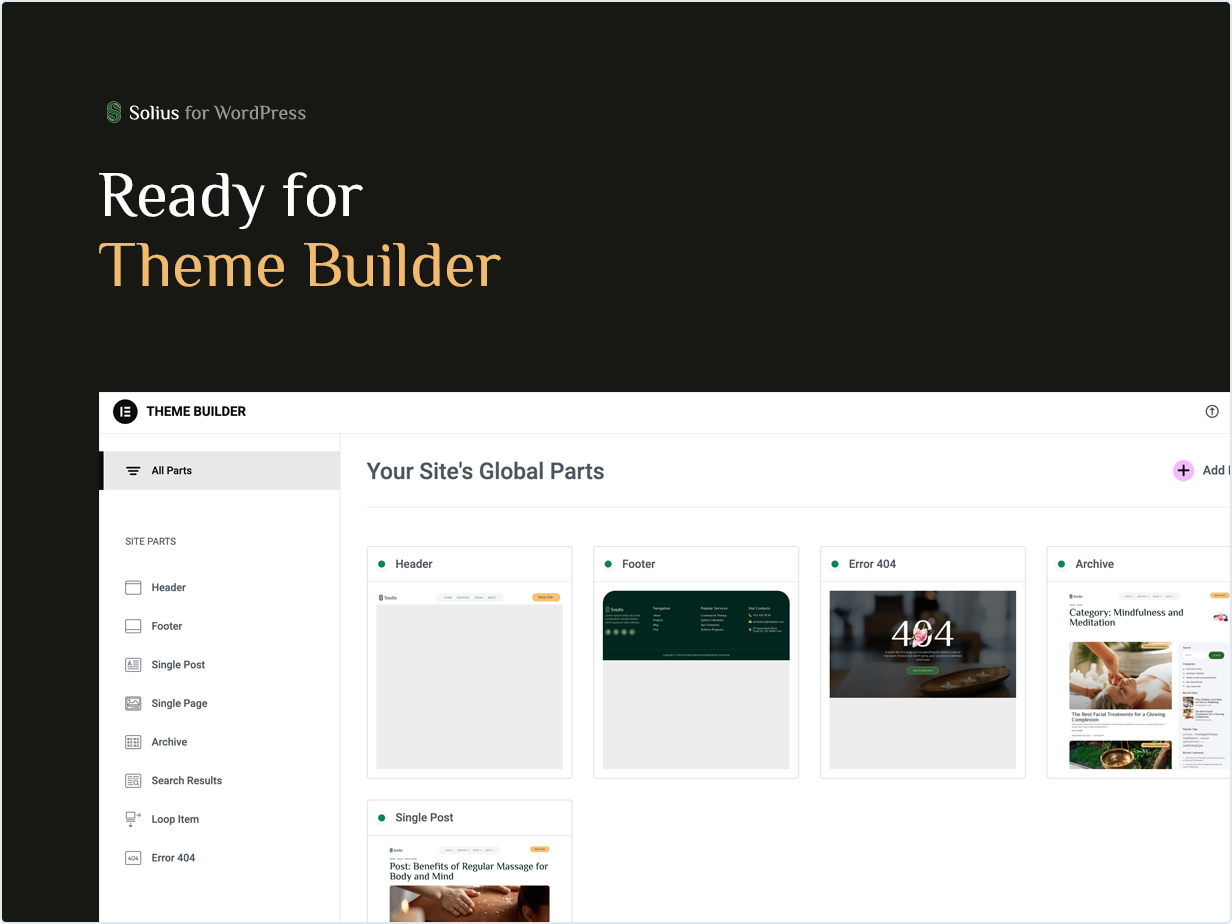Open the Archive template thumbnail
This screenshot has width=1232, height=924.
click(x=1143, y=680)
